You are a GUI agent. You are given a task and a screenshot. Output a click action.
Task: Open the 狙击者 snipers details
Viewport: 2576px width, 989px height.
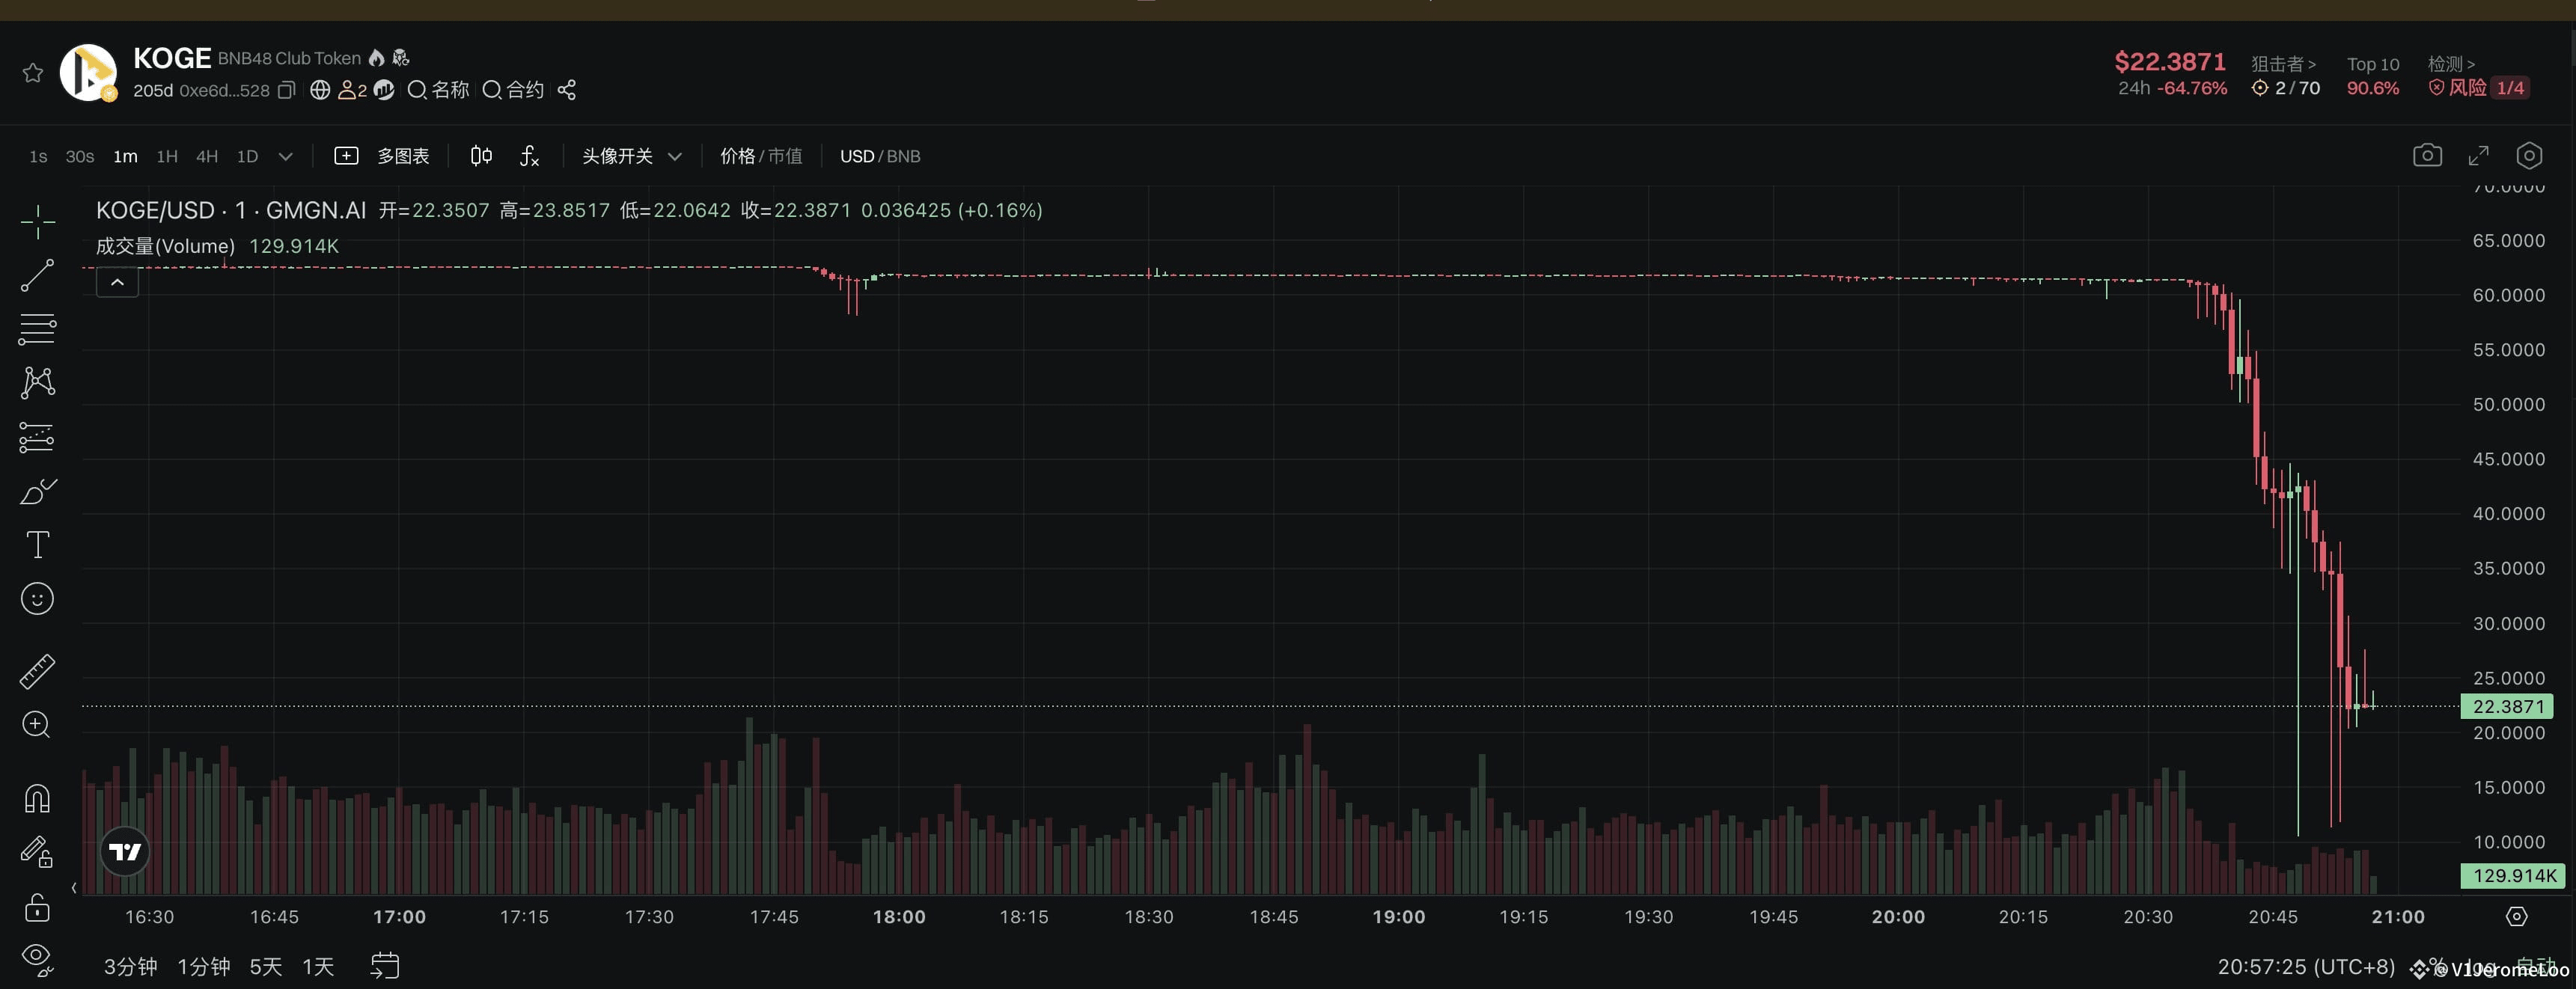pos(2283,64)
